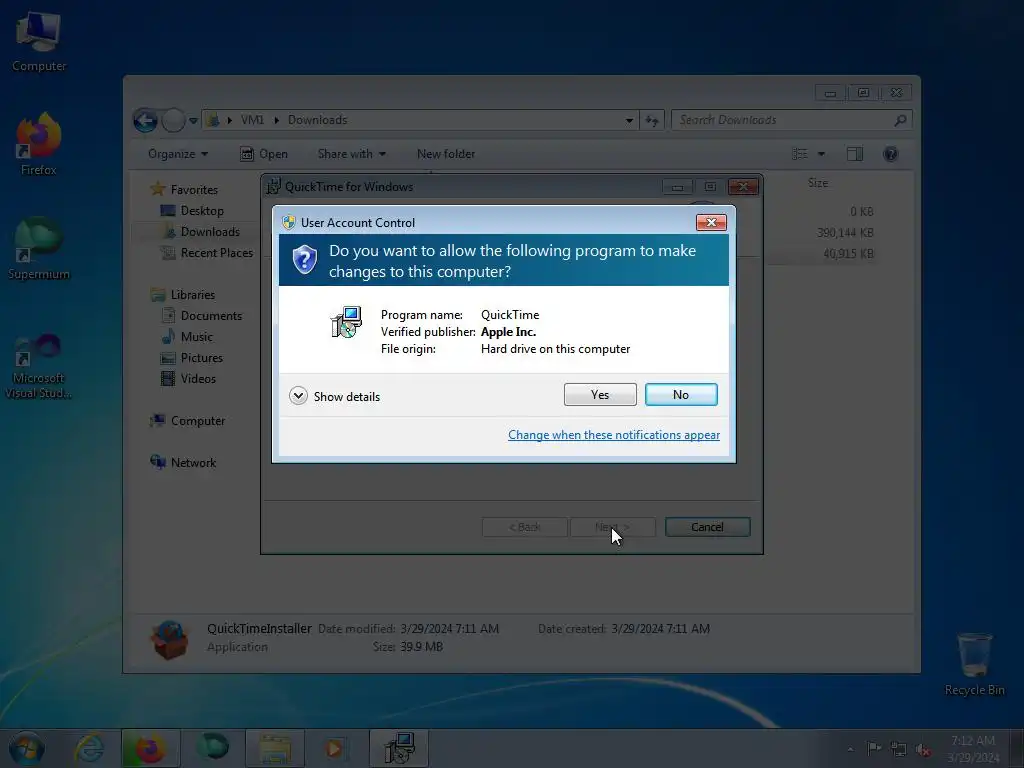The image size is (1024, 768).
Task: Click Downloads in the address bar
Action: (317, 120)
